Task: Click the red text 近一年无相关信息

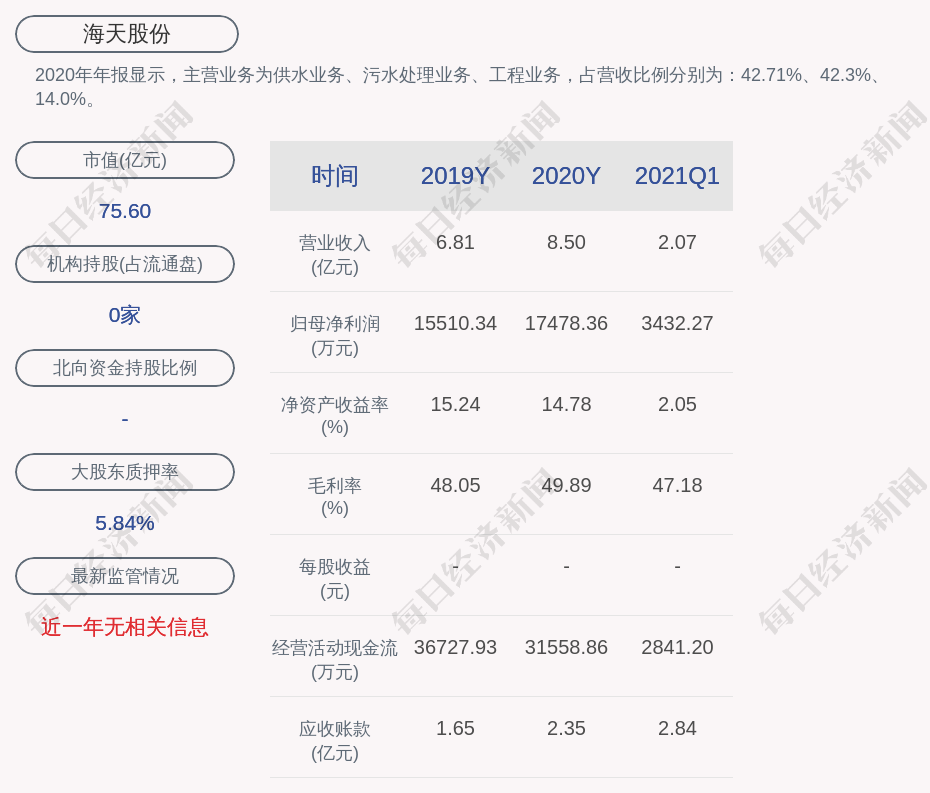Action: pyautogui.click(x=125, y=627)
